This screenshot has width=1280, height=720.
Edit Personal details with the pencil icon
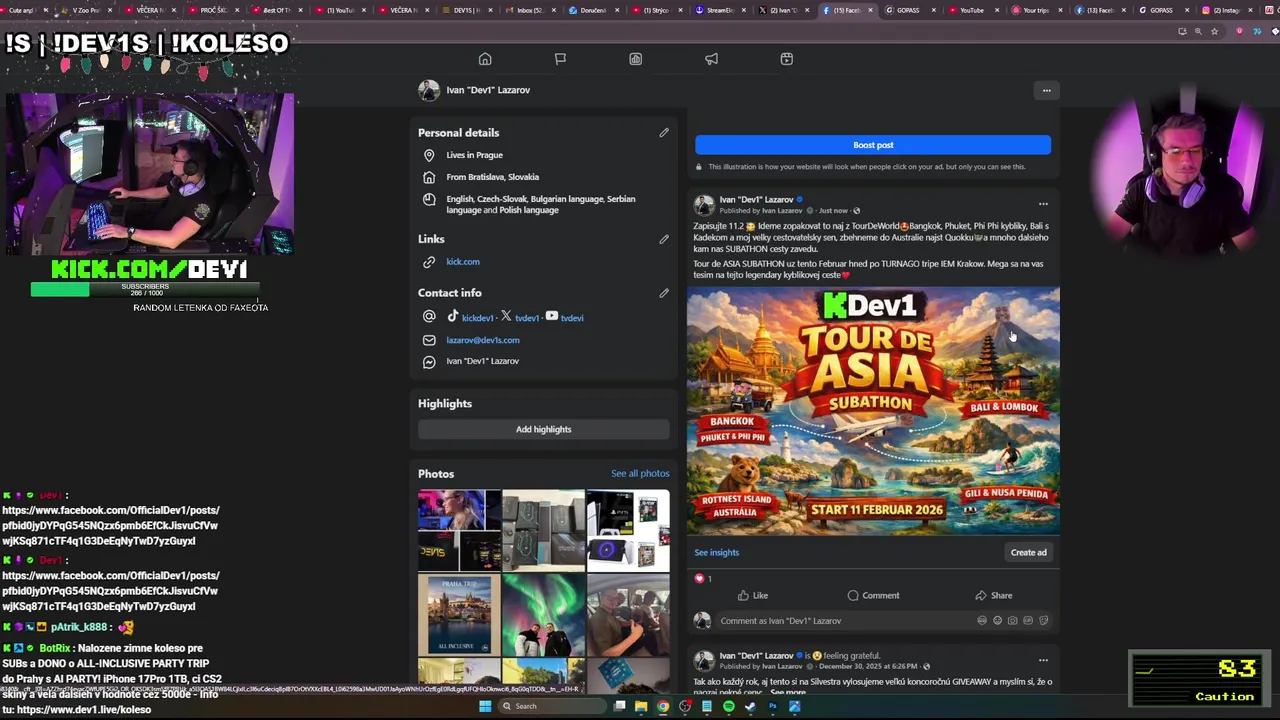(x=664, y=132)
